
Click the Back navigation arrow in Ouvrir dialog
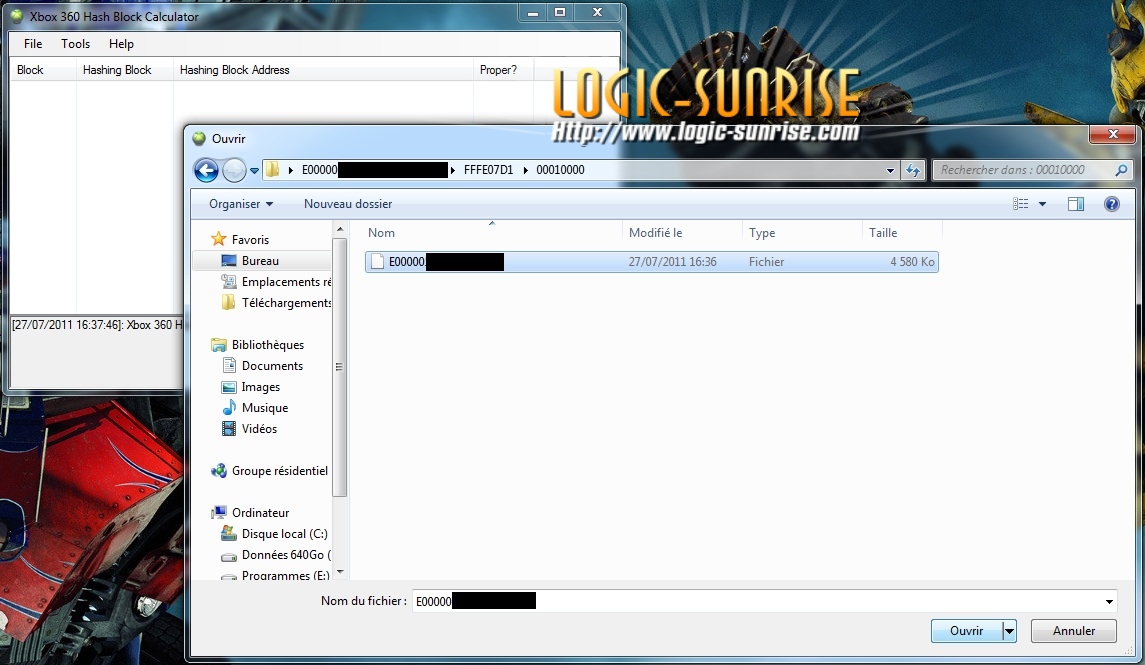(206, 170)
